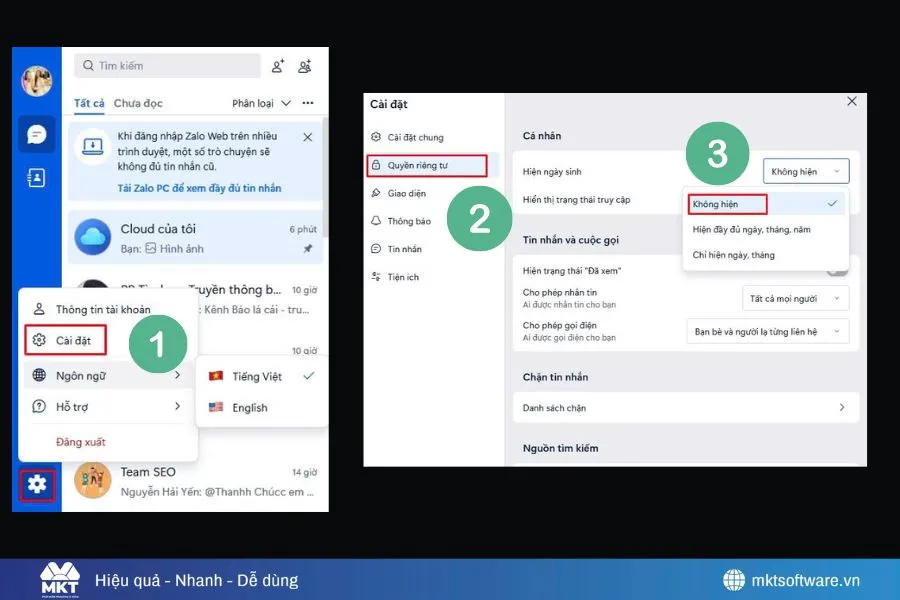Open the chat messages sidebar icon
This screenshot has width=900, height=600.
tap(37, 134)
